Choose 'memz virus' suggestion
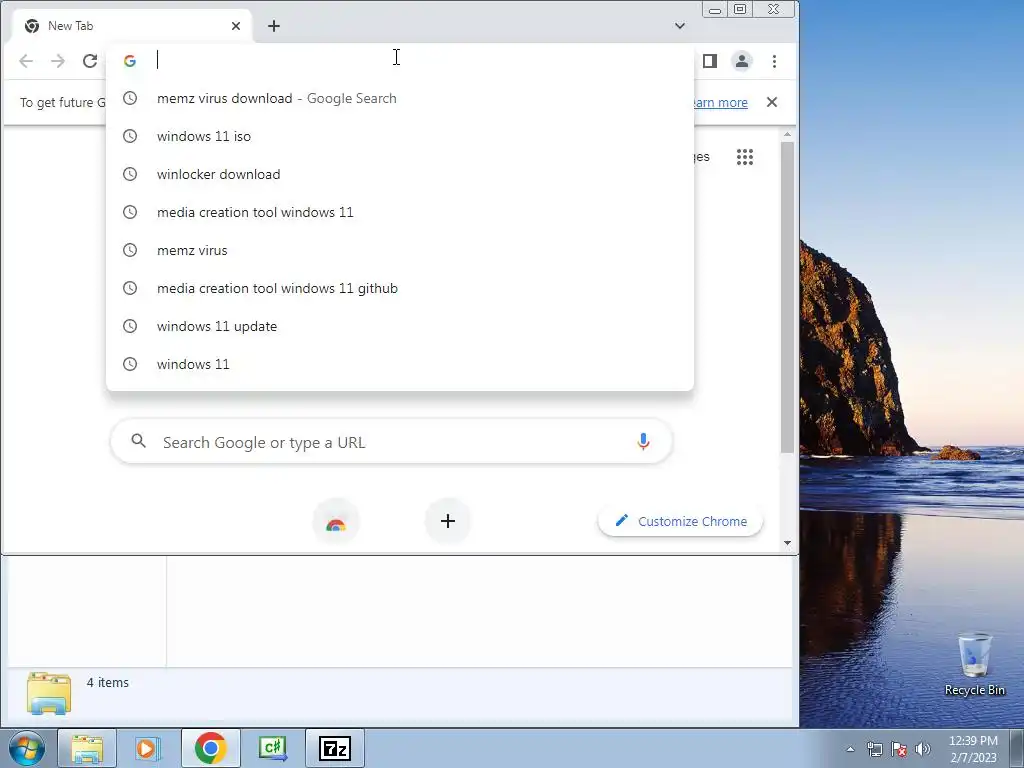The height and width of the screenshot is (768, 1024). click(400, 249)
